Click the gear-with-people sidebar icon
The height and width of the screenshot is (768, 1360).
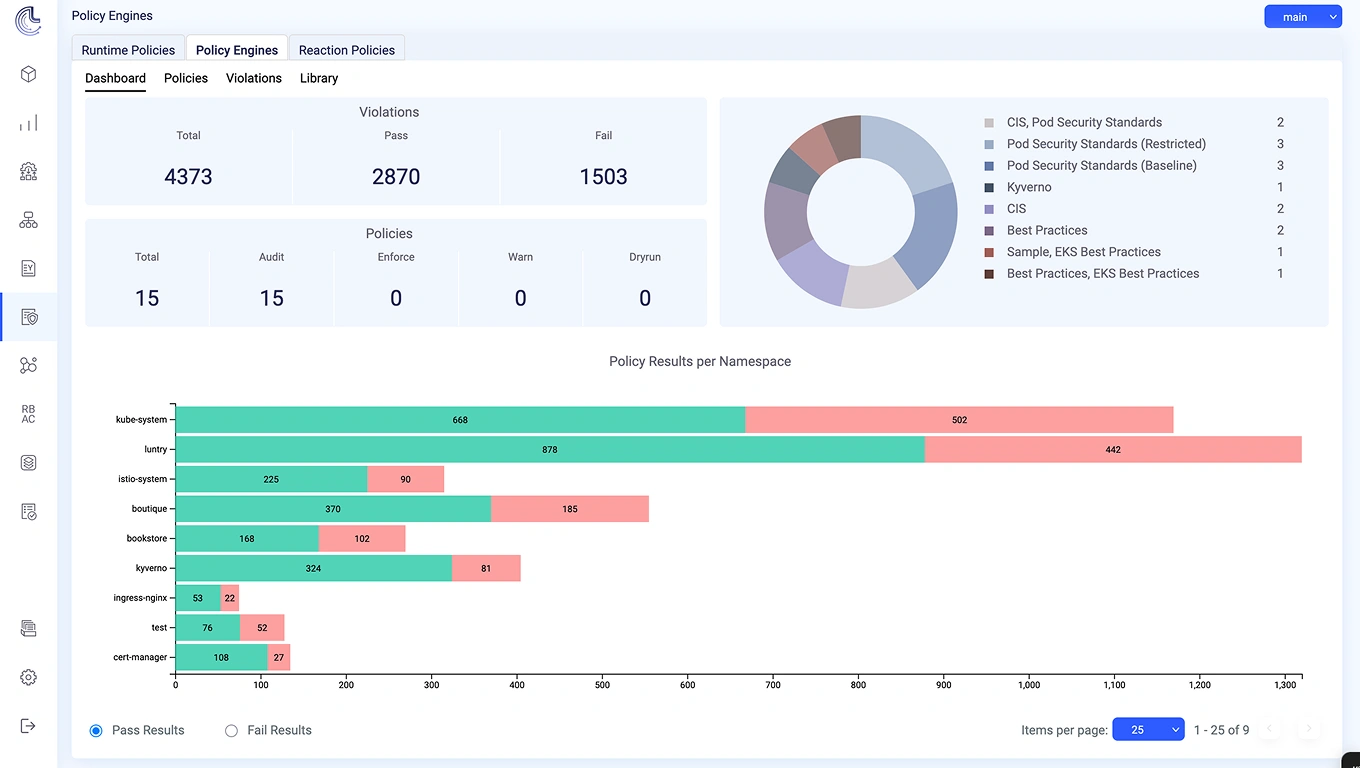coord(28,171)
